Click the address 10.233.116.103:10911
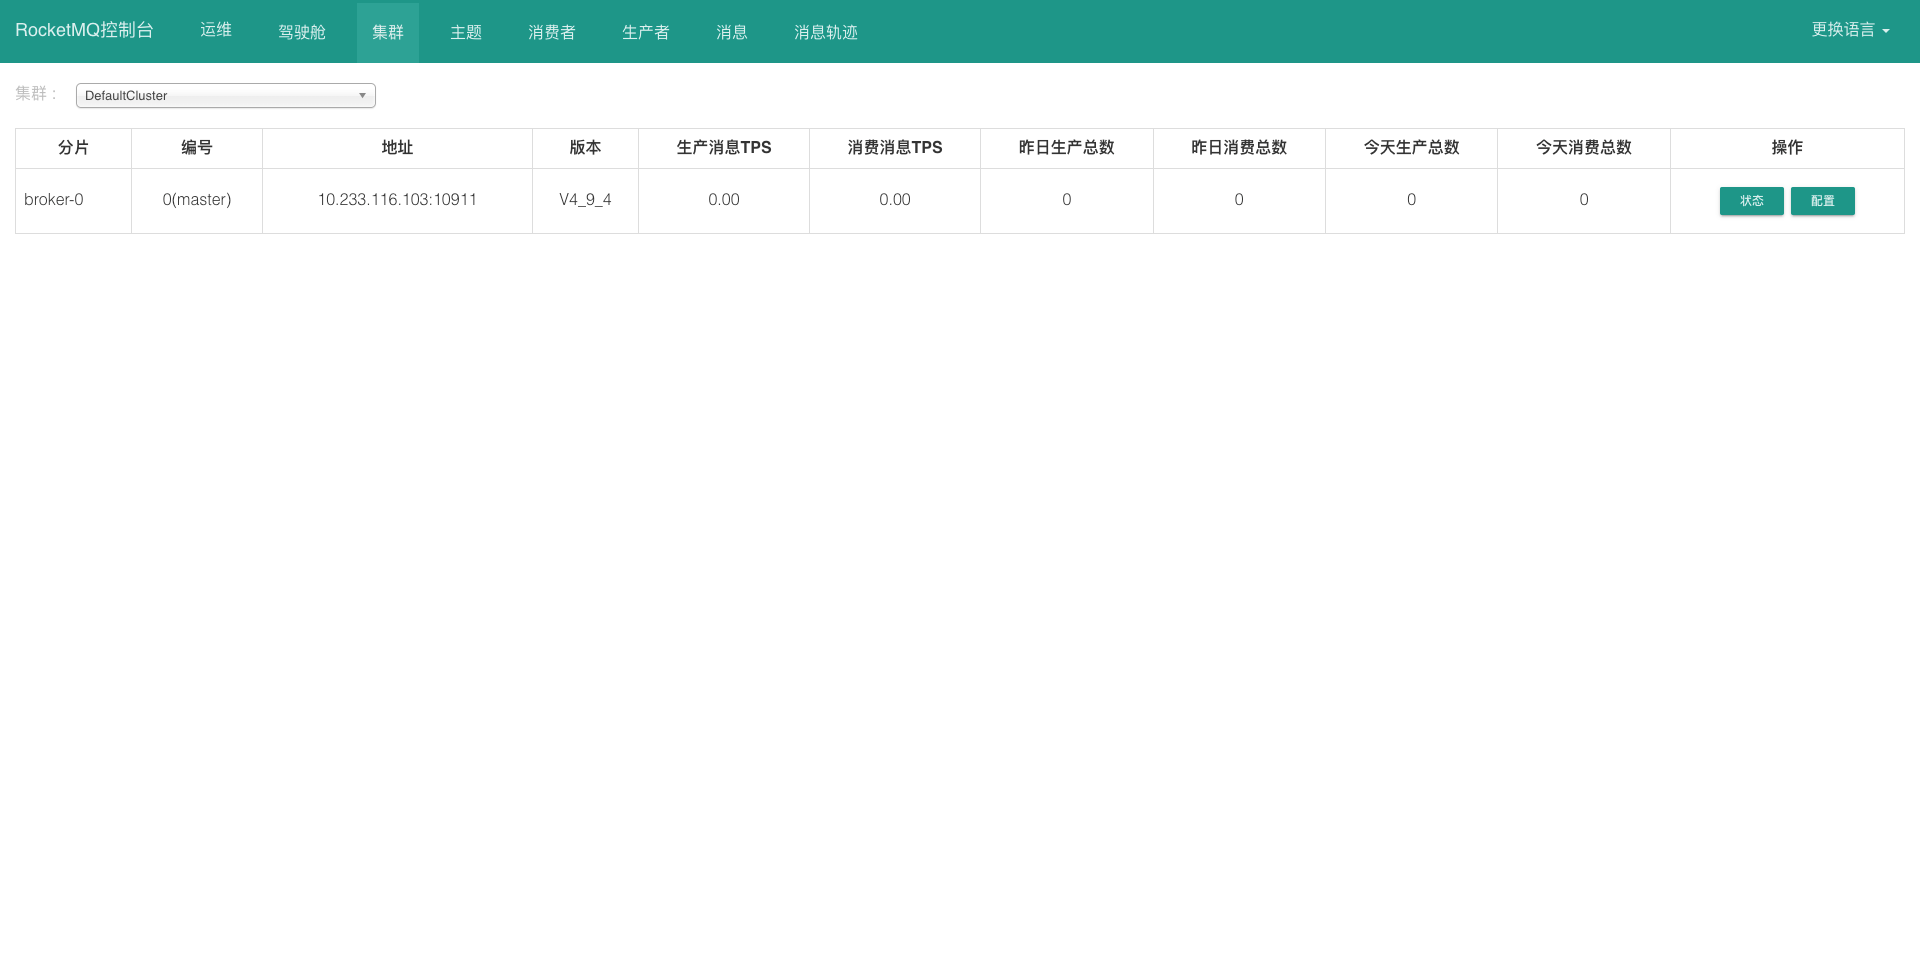 [x=397, y=200]
